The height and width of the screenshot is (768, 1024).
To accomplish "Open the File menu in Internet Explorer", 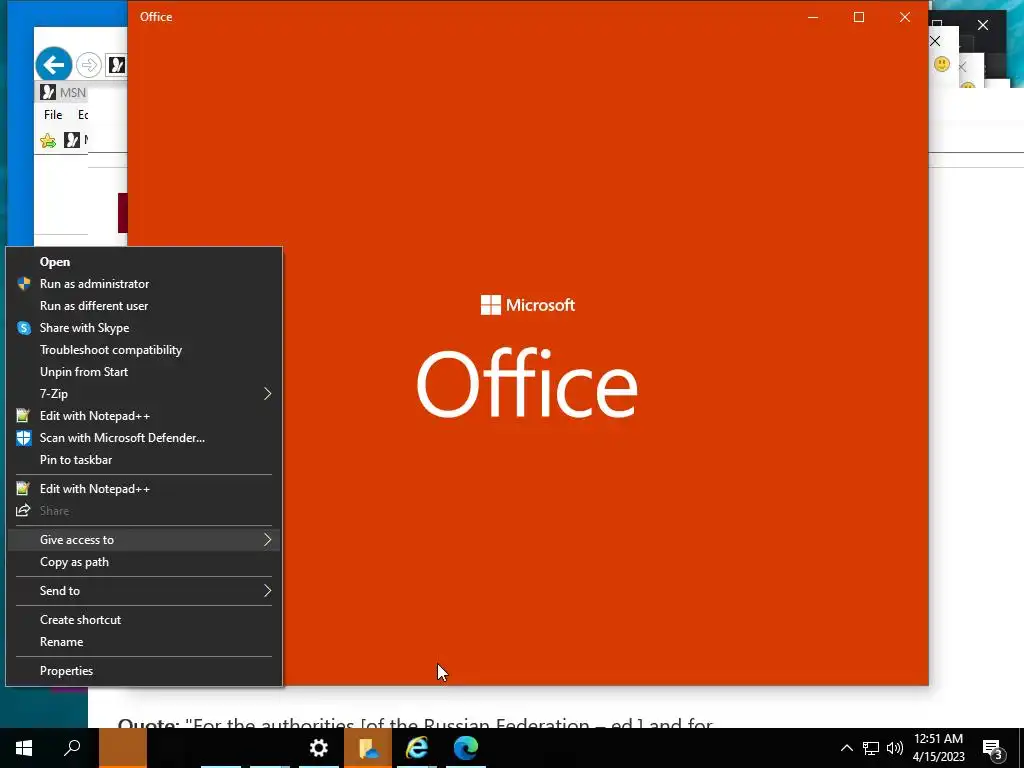I will point(53,115).
